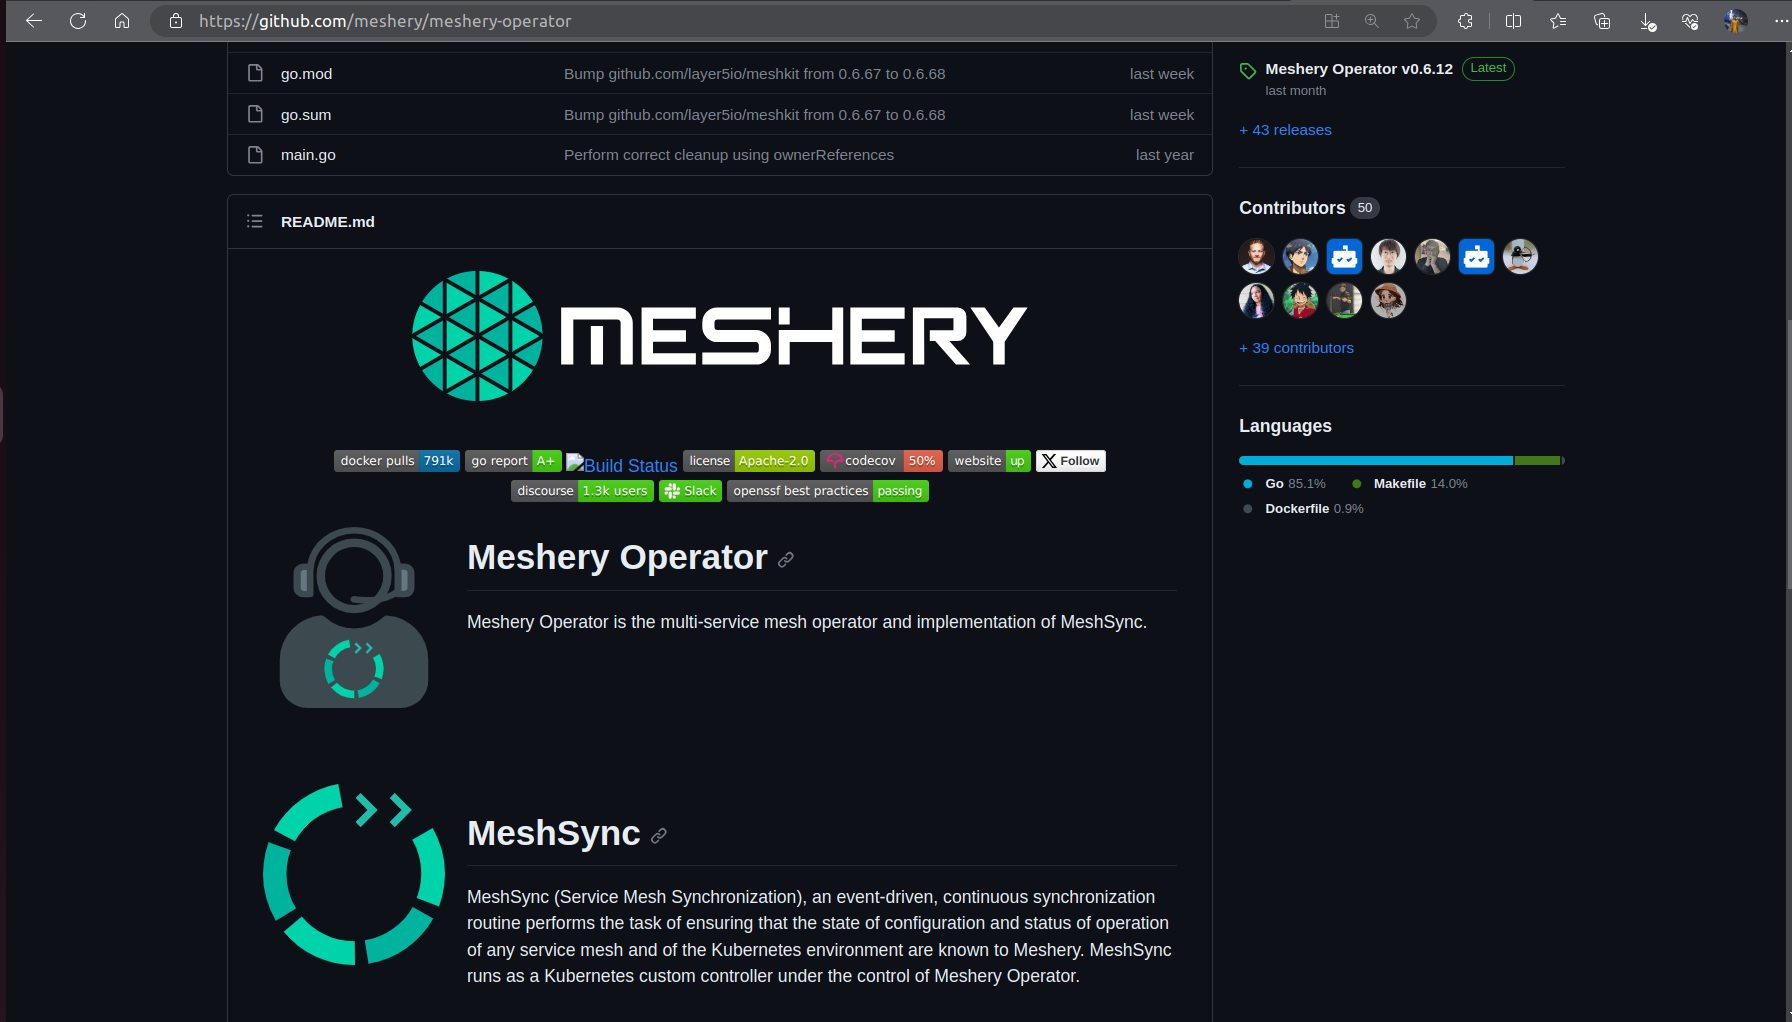Click the codecov coverage badge

(880, 461)
